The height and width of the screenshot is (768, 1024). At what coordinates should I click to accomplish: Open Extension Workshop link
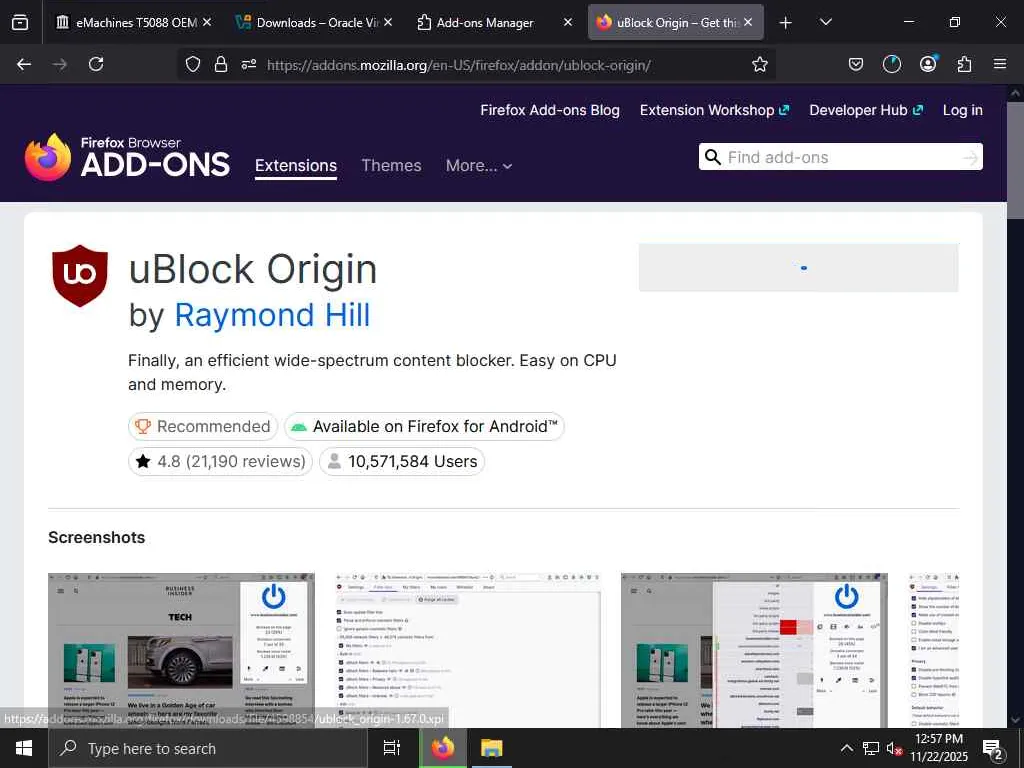[714, 110]
